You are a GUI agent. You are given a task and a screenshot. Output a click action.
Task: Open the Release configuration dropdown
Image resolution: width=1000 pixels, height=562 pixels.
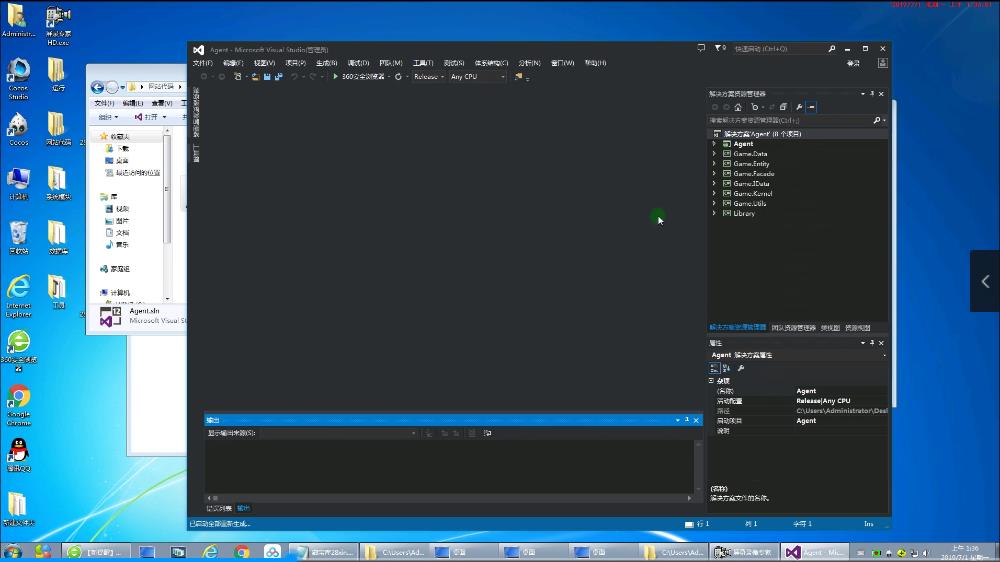click(x=428, y=77)
